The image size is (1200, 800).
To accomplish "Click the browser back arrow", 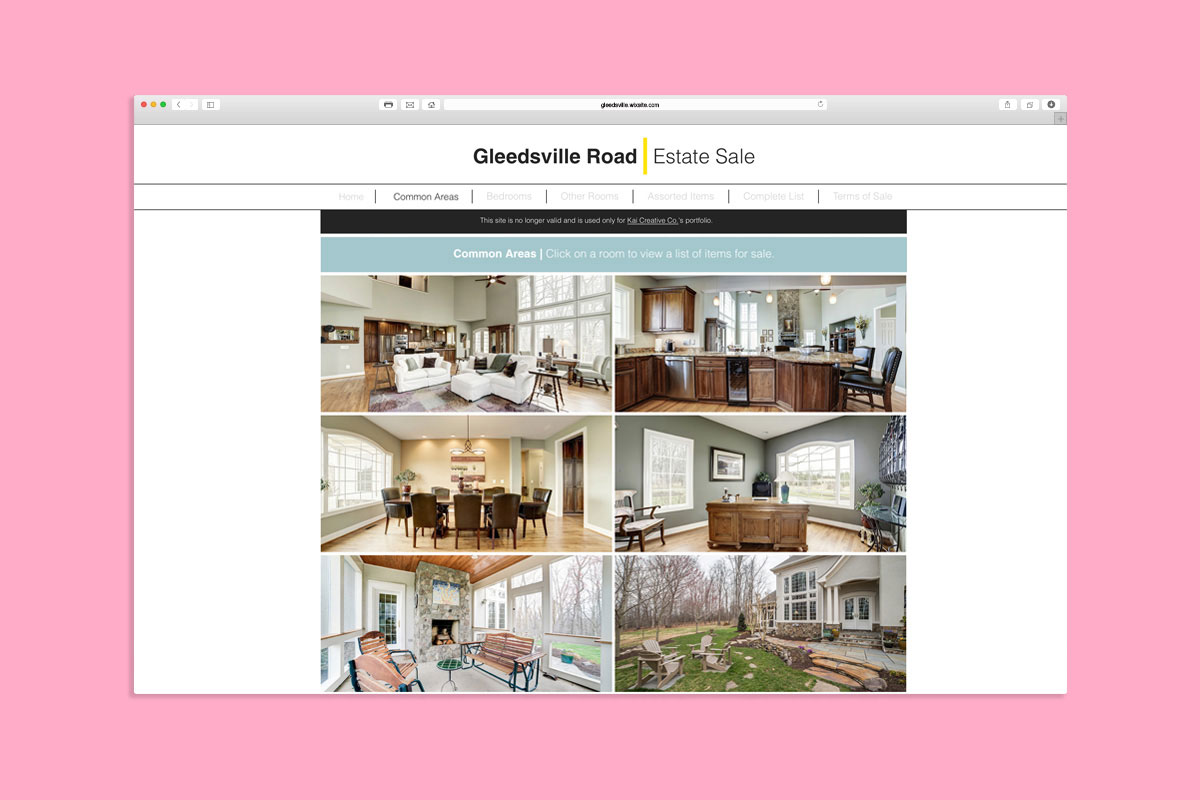I will [178, 105].
